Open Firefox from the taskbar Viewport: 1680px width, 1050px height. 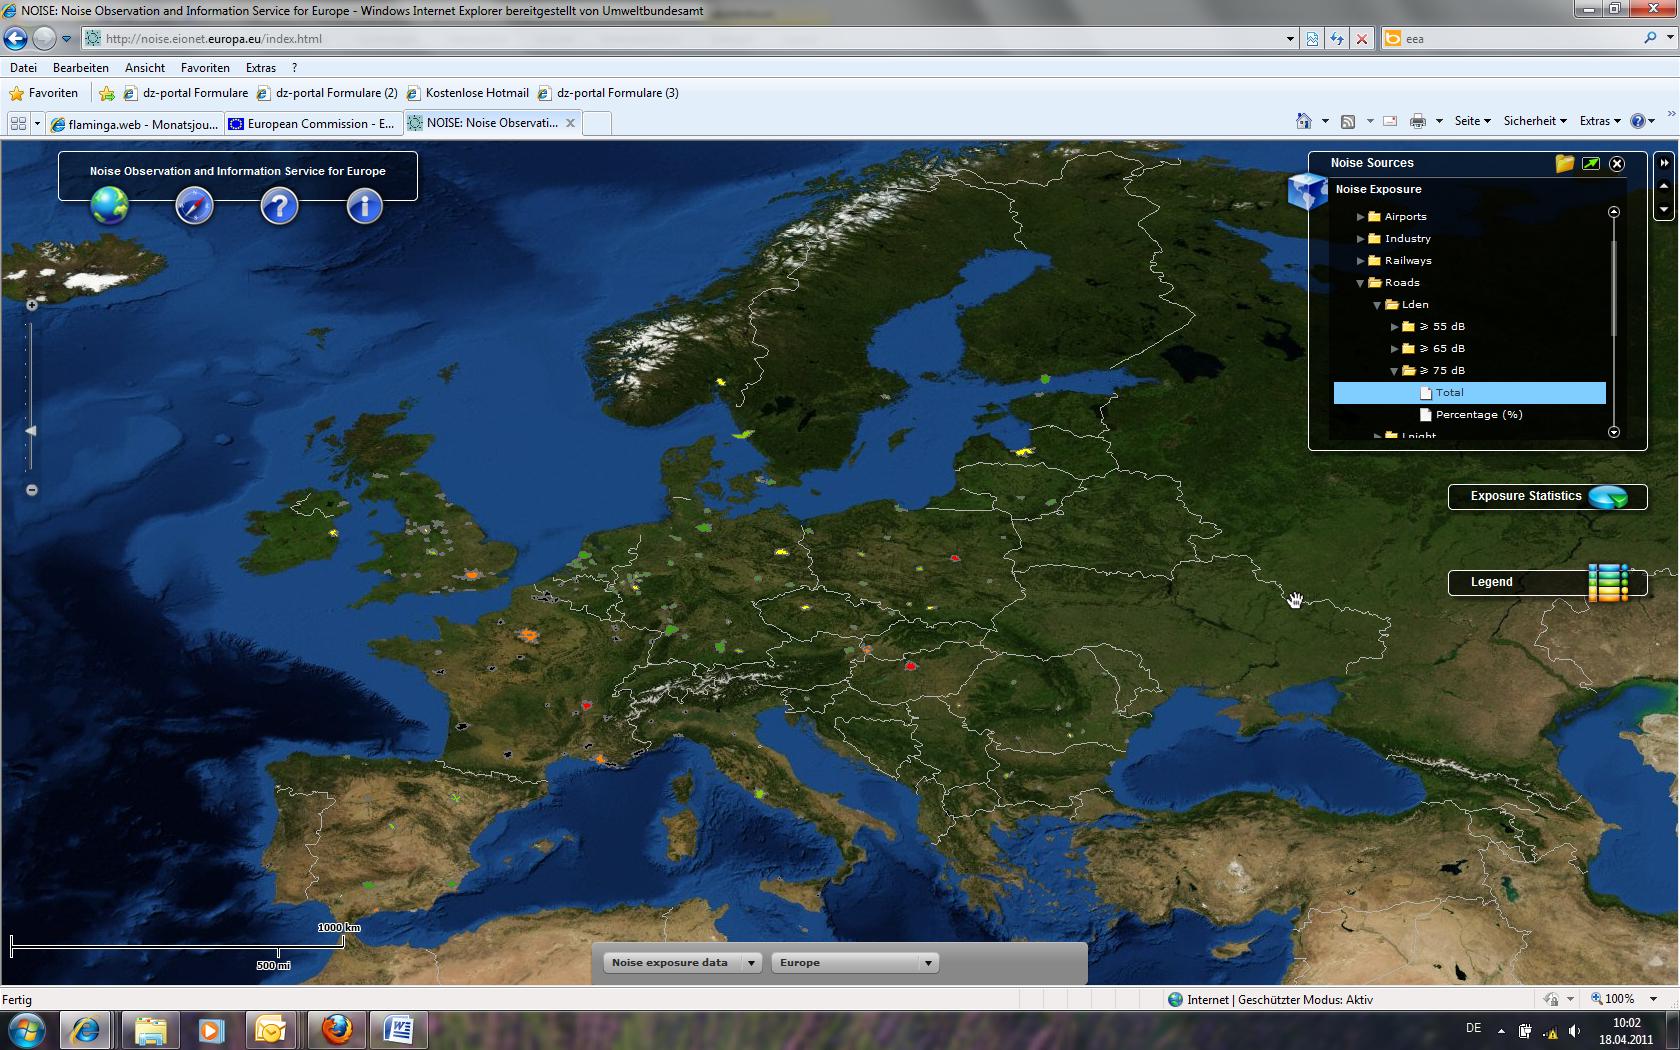coord(337,1029)
